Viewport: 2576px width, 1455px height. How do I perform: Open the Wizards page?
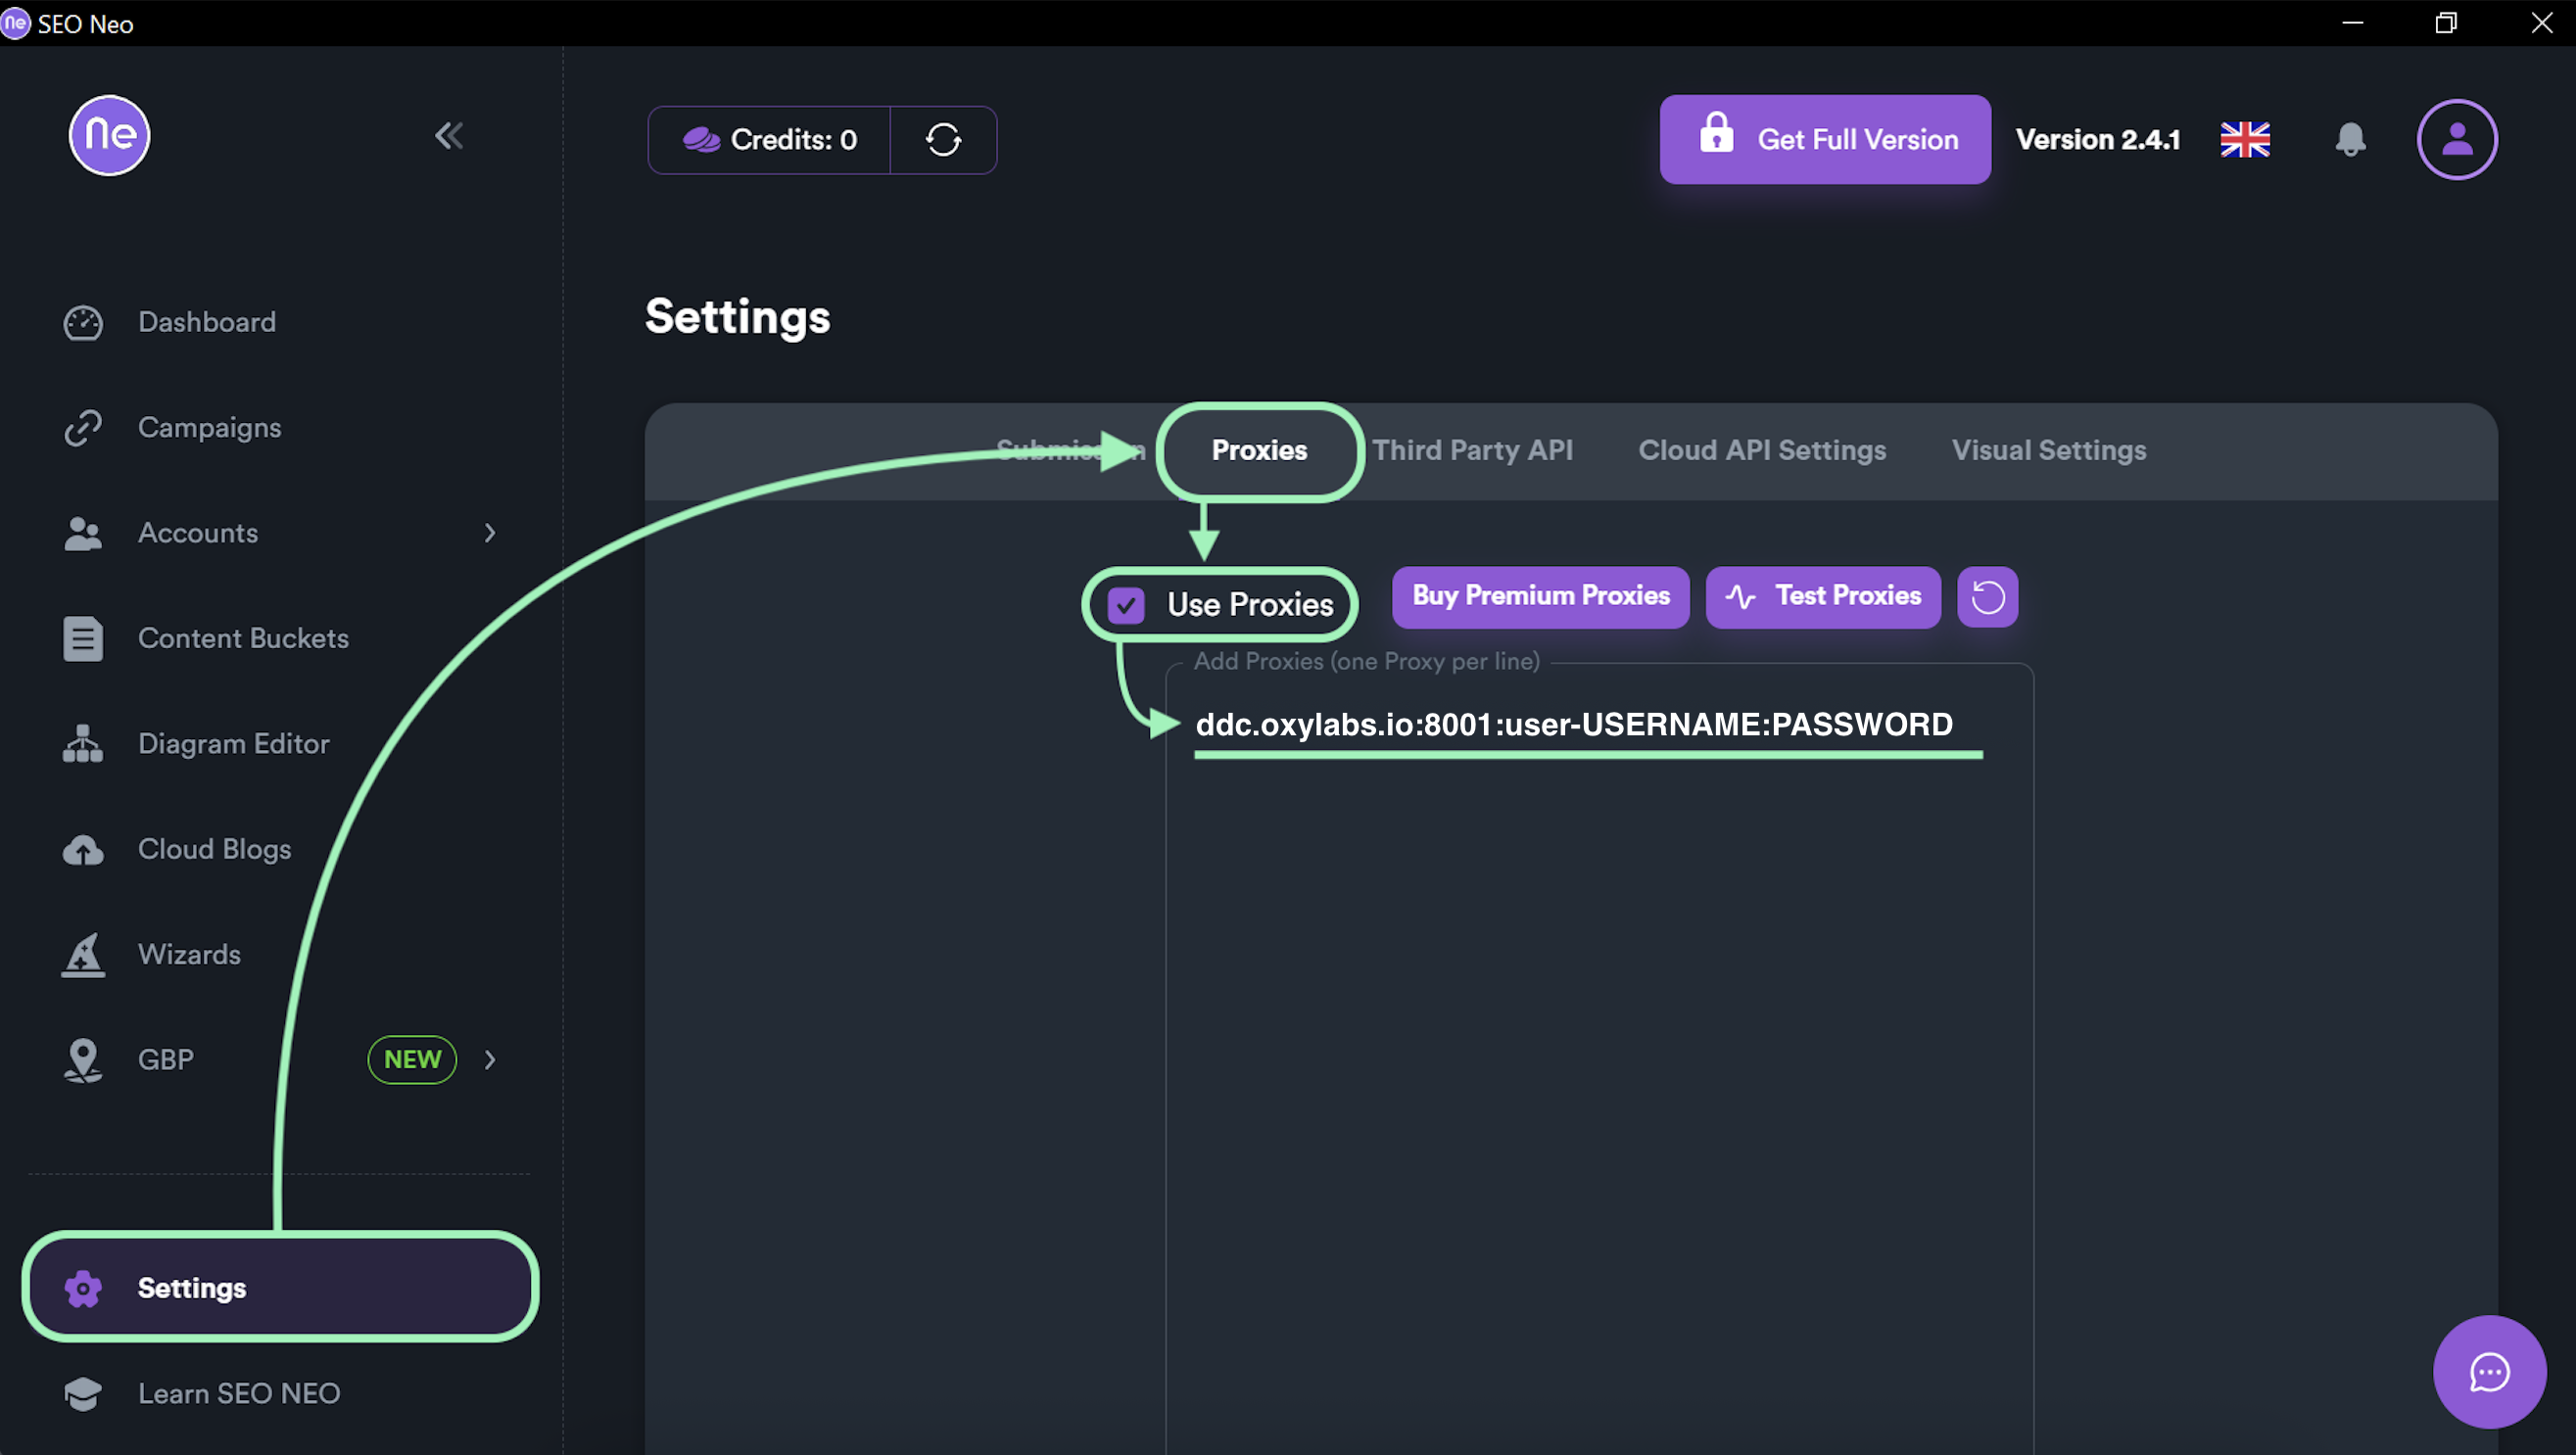pyautogui.click(x=189, y=954)
